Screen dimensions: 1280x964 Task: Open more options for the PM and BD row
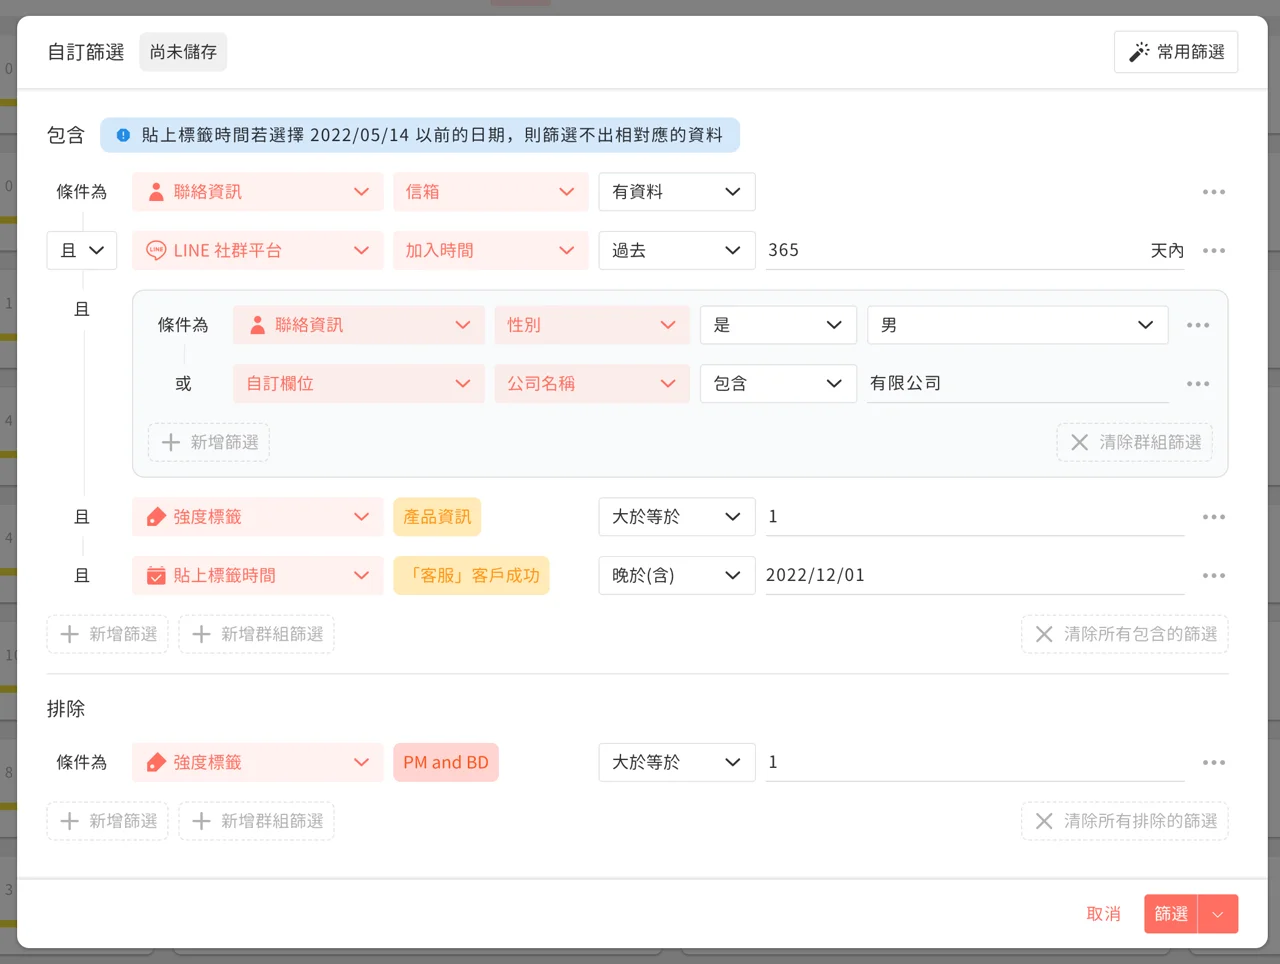[1214, 762]
